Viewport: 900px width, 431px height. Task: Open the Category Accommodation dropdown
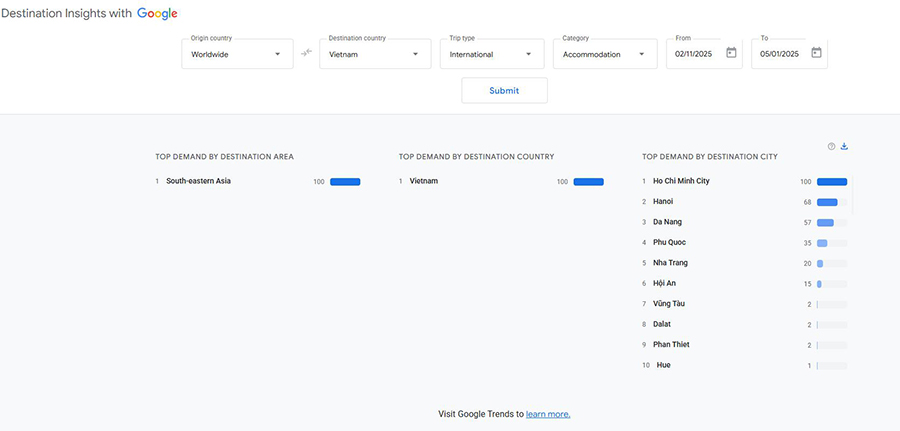(605, 54)
